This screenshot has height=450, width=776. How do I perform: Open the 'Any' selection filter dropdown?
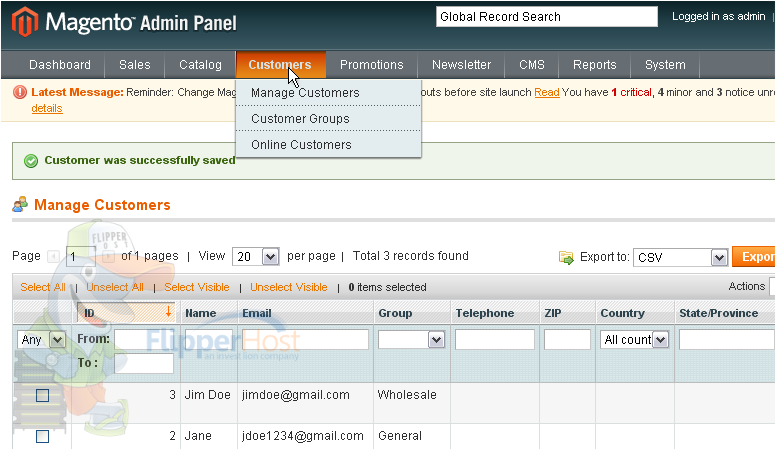[41, 340]
